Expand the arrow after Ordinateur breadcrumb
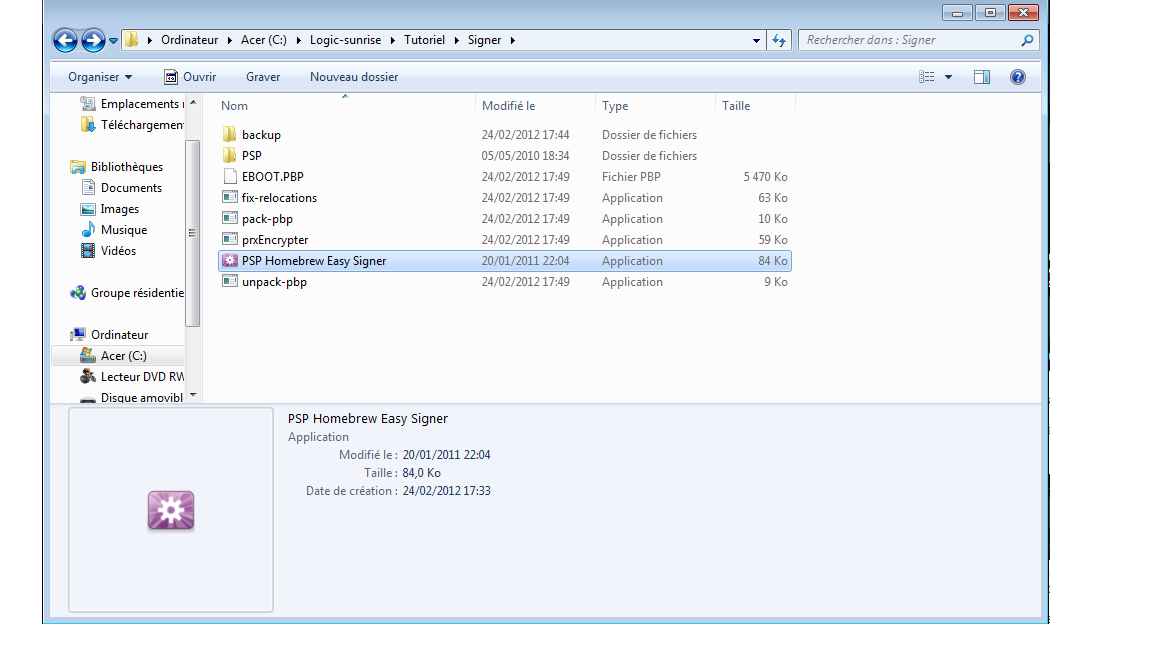The image size is (1152, 648). click(229, 40)
